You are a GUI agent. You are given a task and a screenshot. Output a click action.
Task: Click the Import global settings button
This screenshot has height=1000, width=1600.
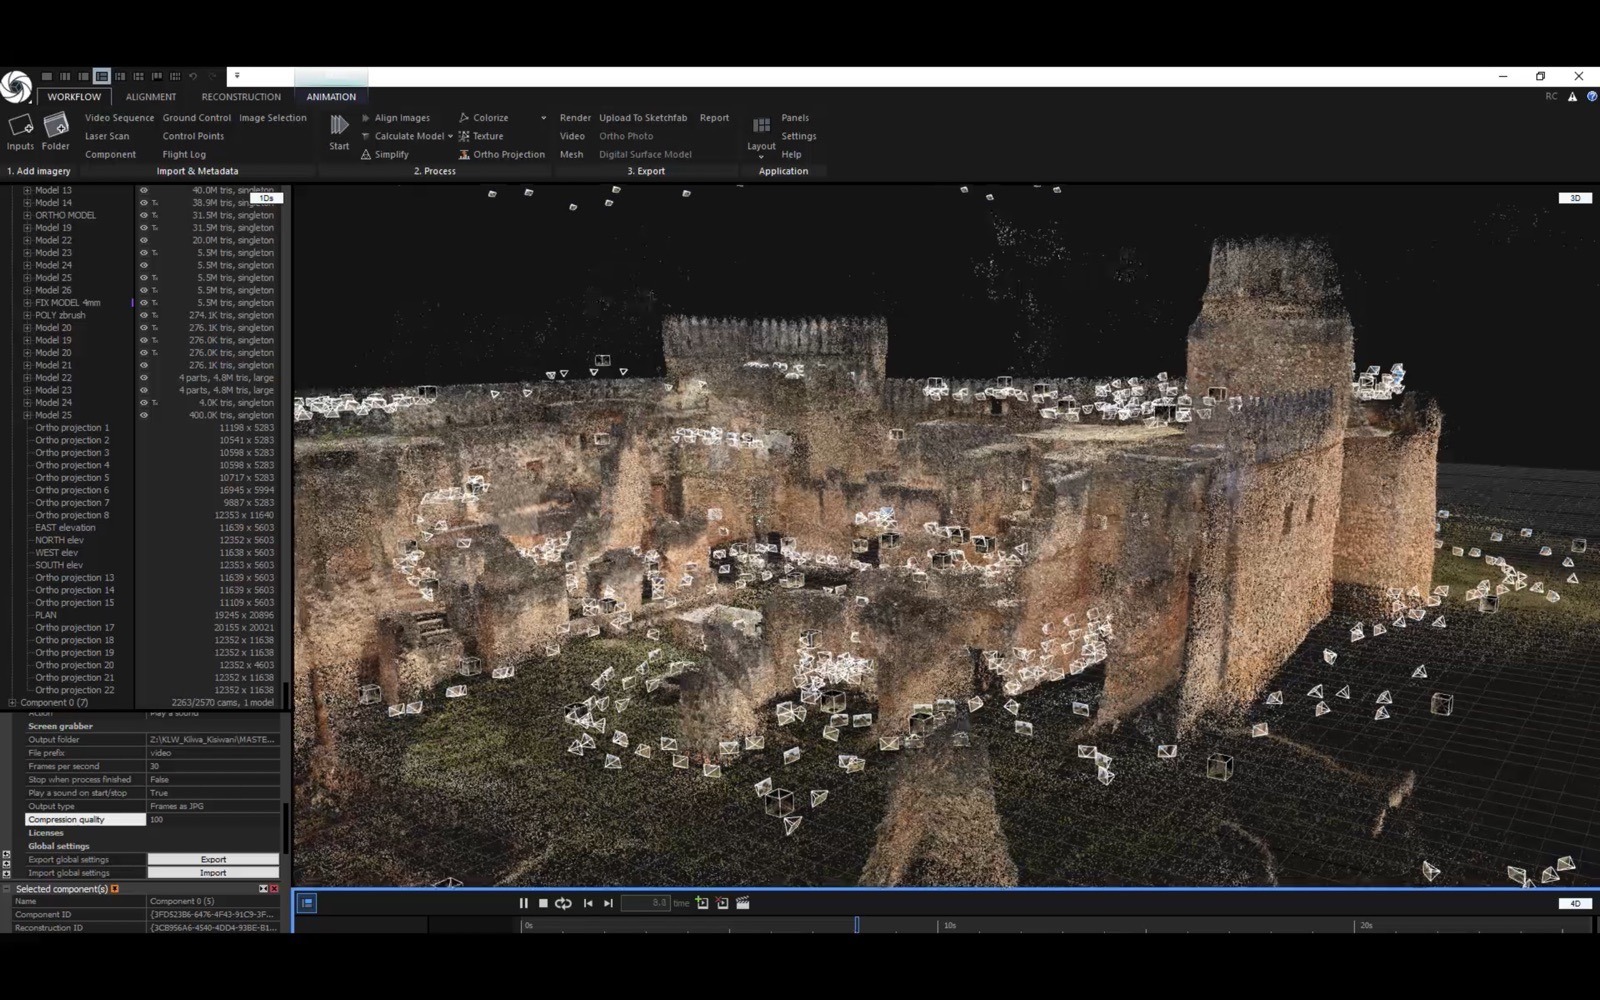point(213,873)
